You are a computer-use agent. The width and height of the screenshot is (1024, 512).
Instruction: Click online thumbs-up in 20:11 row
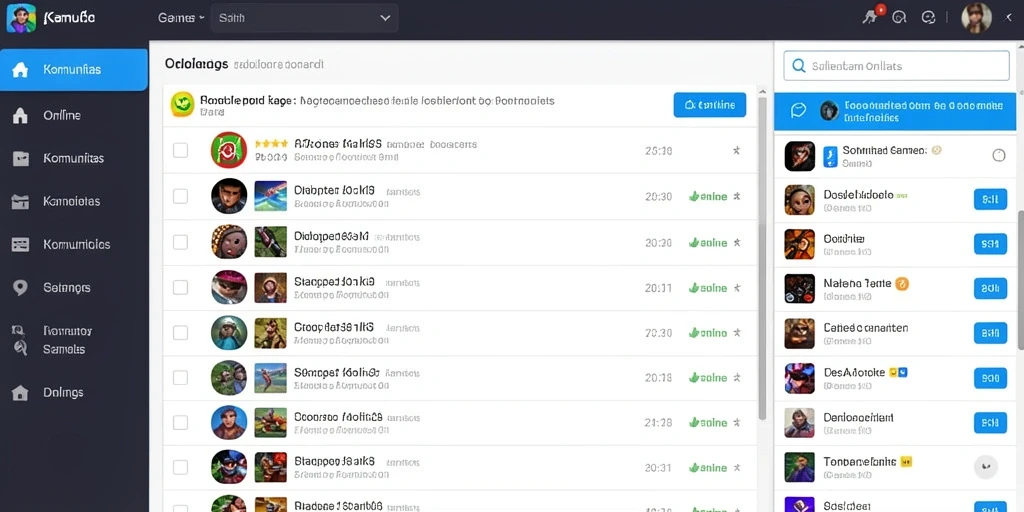[708, 287]
